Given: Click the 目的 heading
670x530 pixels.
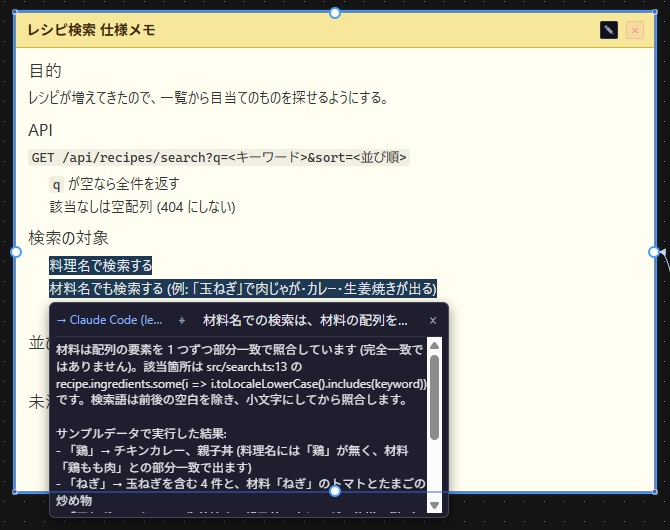Looking at the screenshot, I should 45,71.
